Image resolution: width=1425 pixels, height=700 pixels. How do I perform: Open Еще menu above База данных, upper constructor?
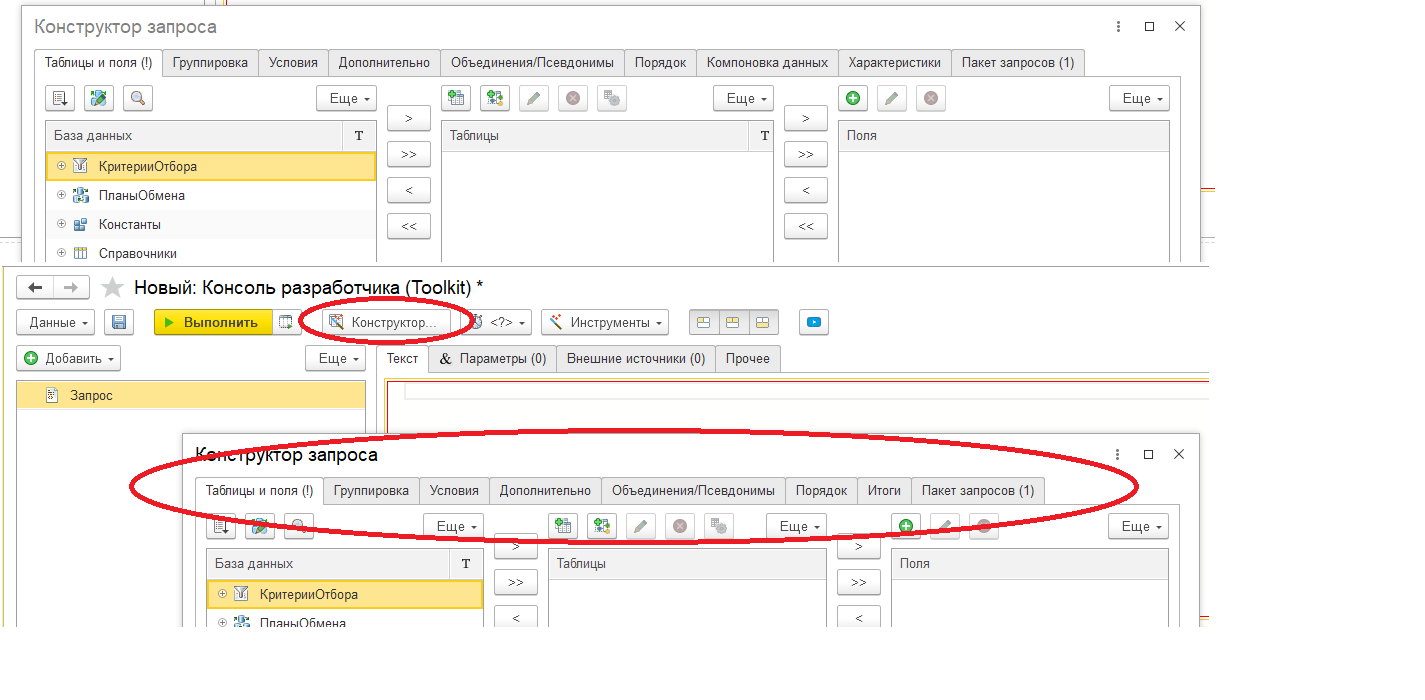[346, 98]
